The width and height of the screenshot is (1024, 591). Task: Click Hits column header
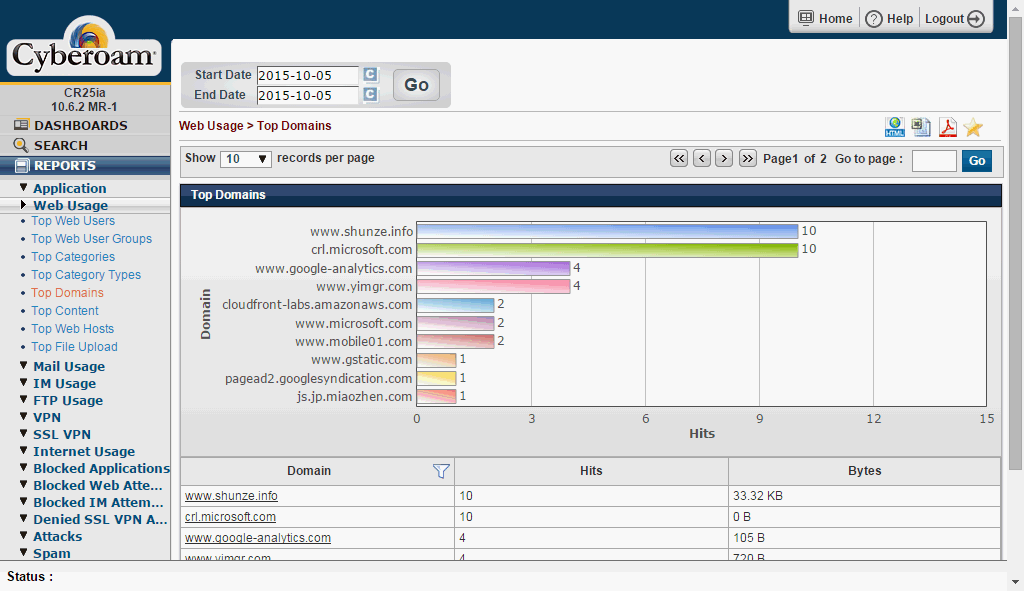(x=591, y=471)
